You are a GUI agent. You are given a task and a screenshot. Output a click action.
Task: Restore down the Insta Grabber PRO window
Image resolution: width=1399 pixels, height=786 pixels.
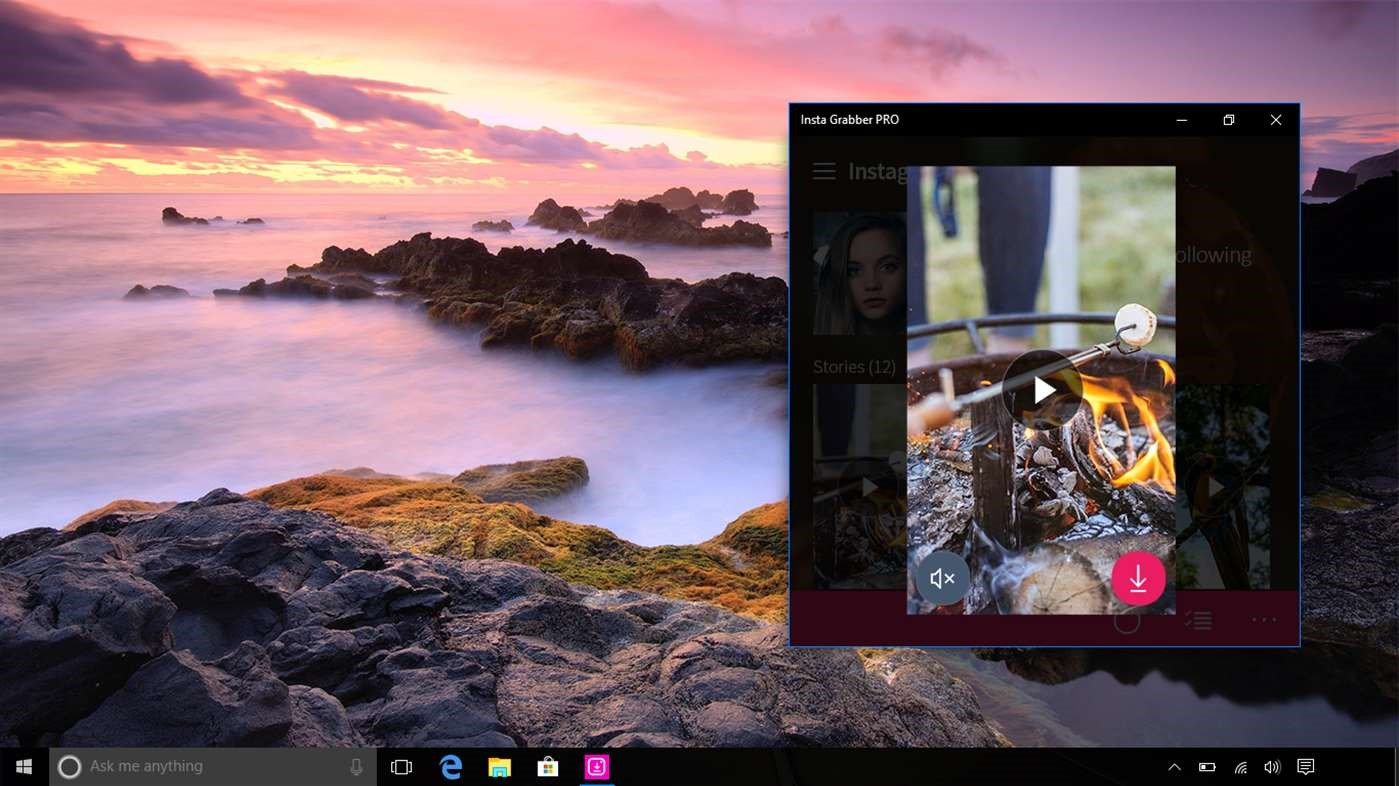coord(1229,120)
